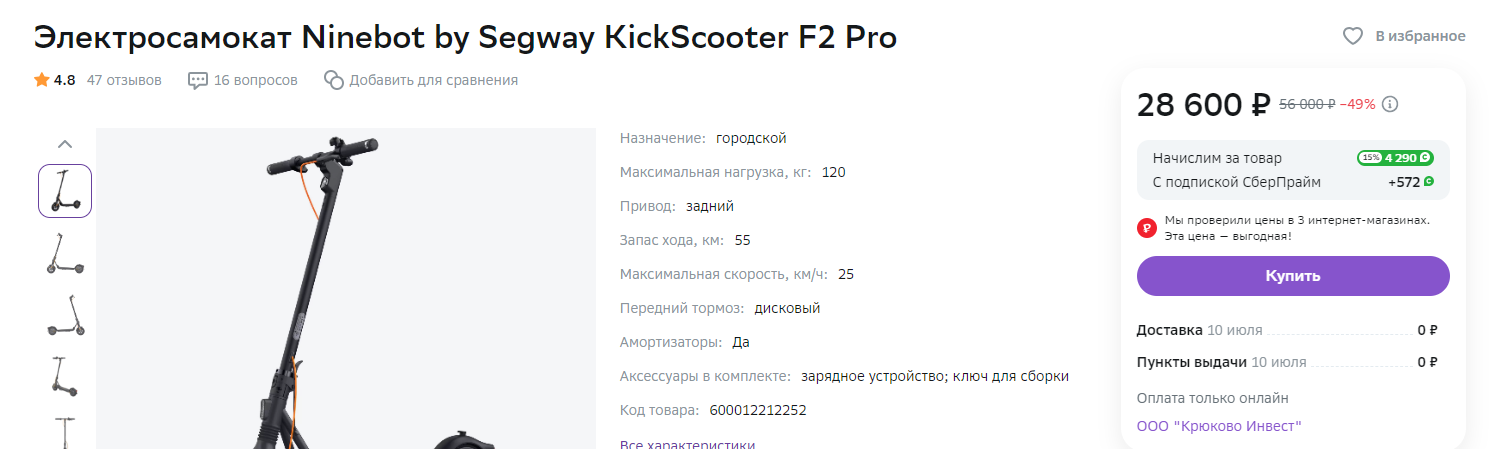Open the 16 вопросов questions link
This screenshot has height=449, width=1497.
(255, 80)
